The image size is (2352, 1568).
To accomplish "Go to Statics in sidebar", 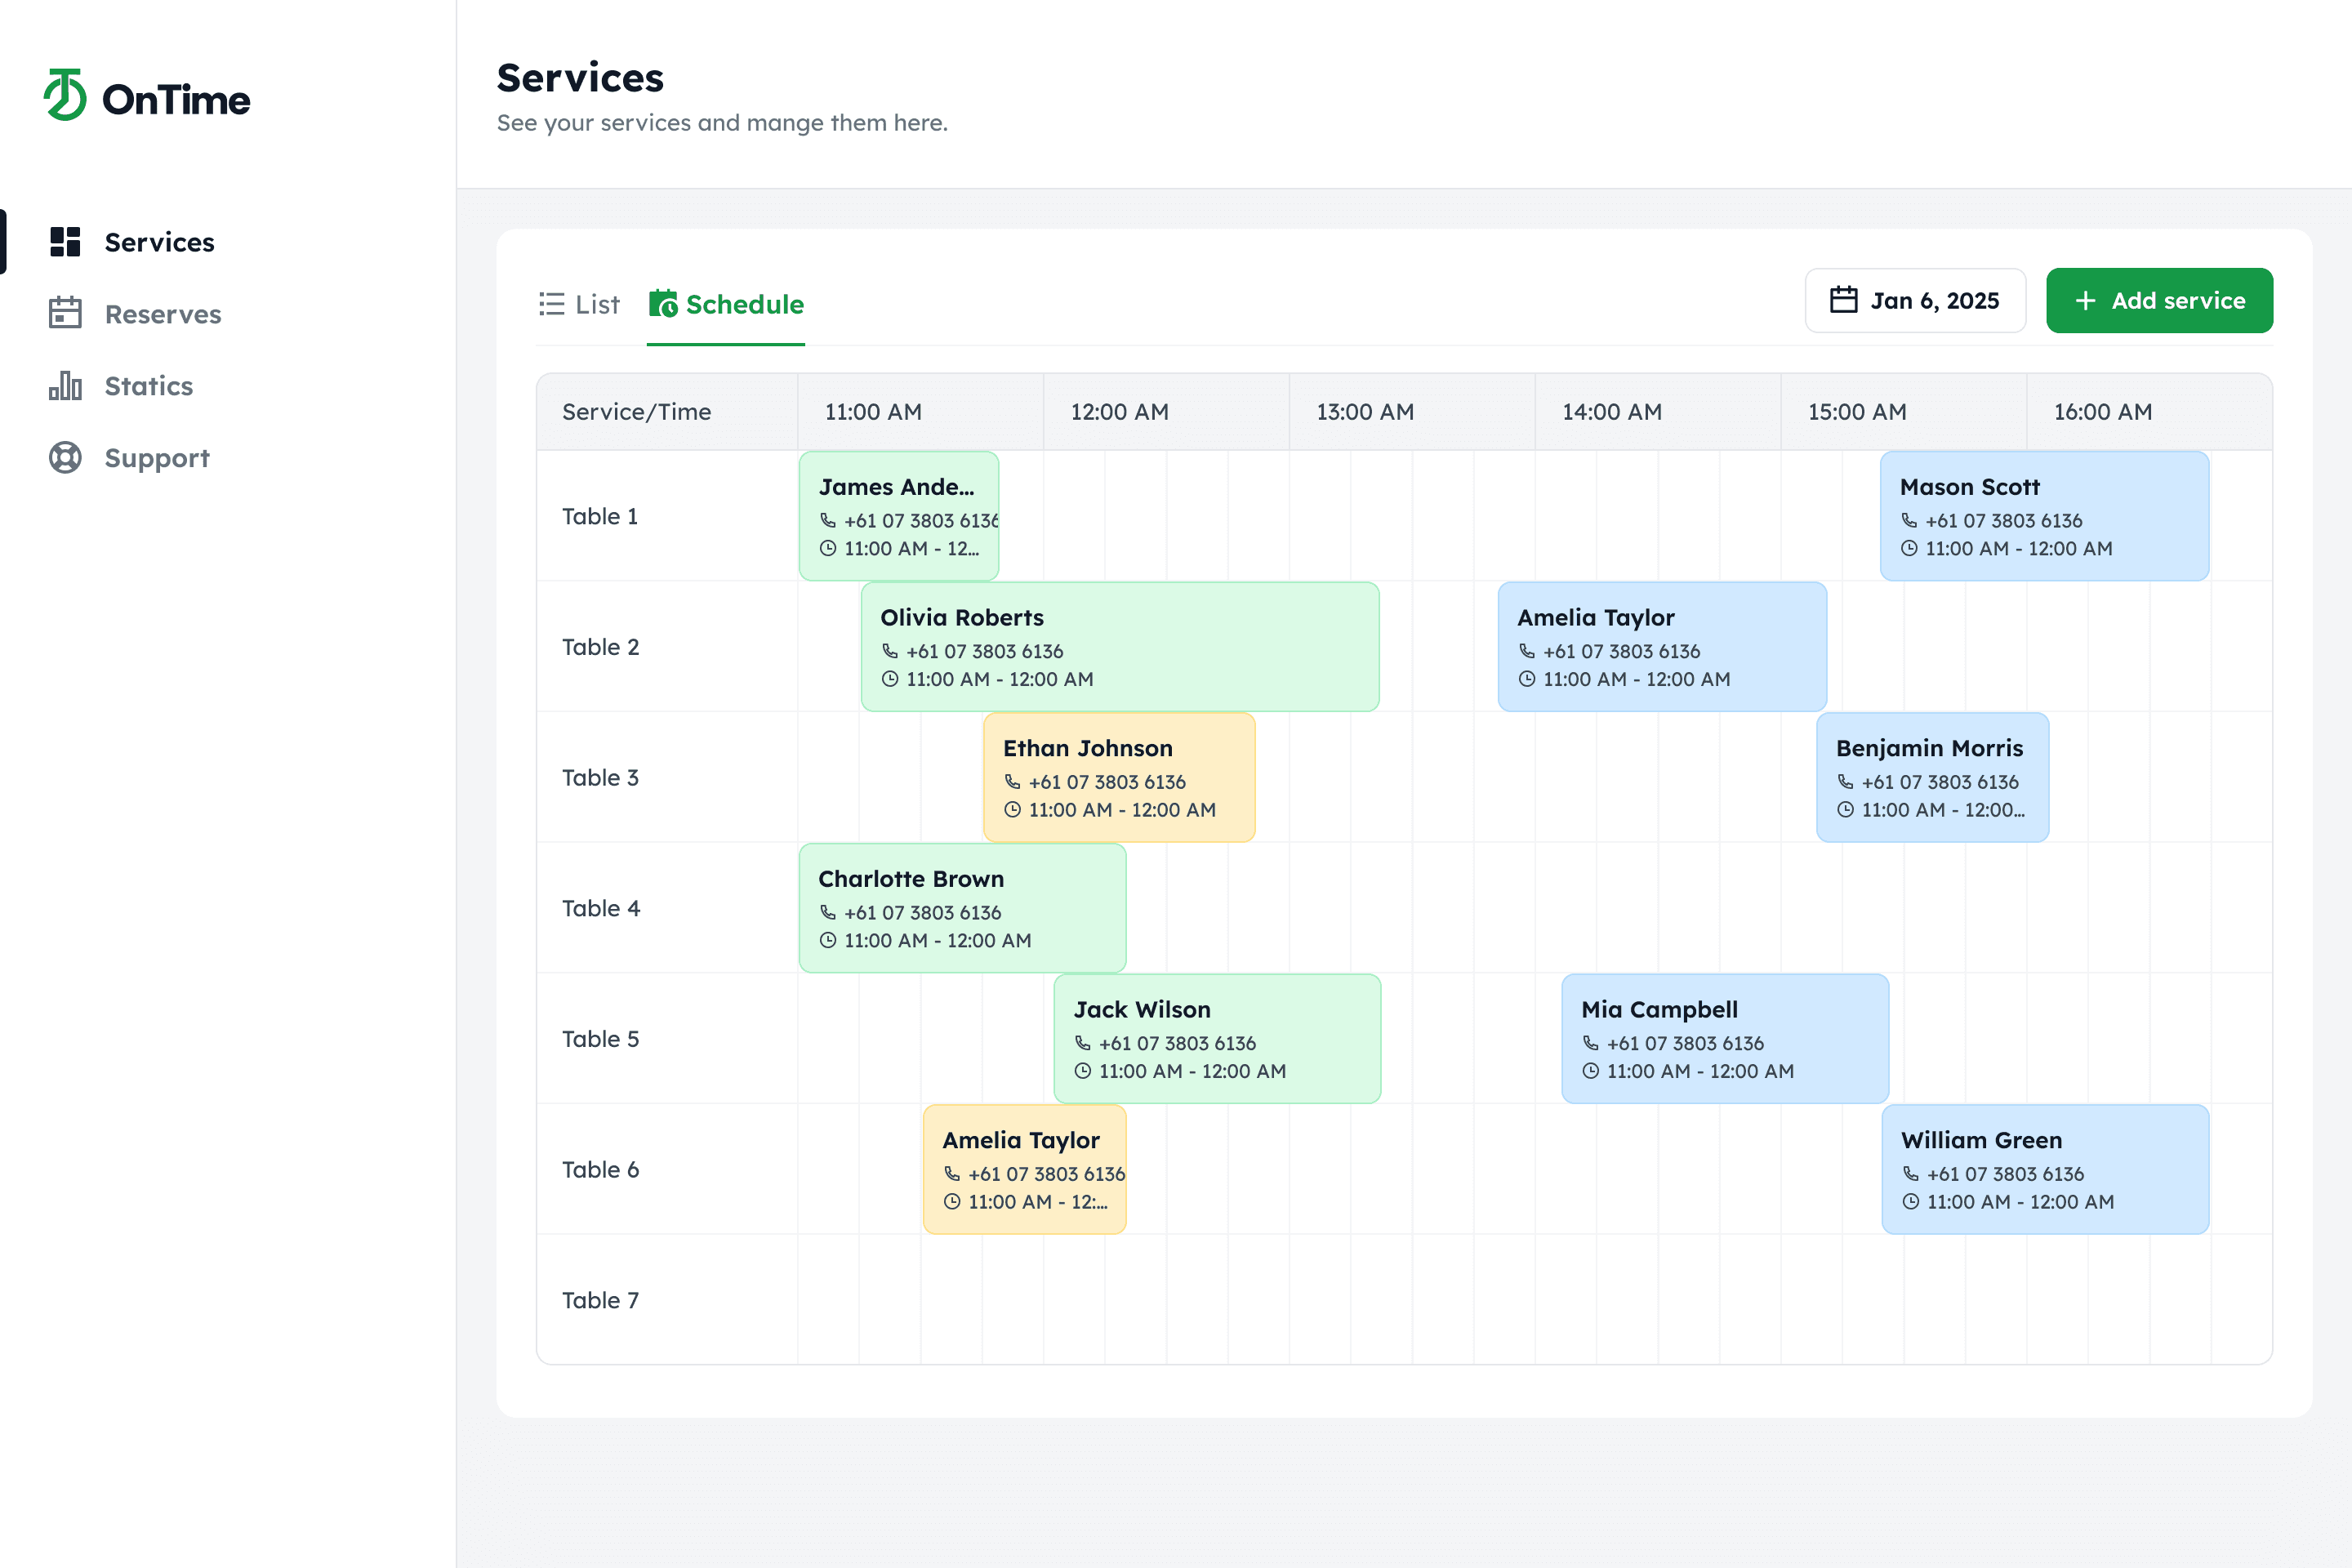I will 148,386.
